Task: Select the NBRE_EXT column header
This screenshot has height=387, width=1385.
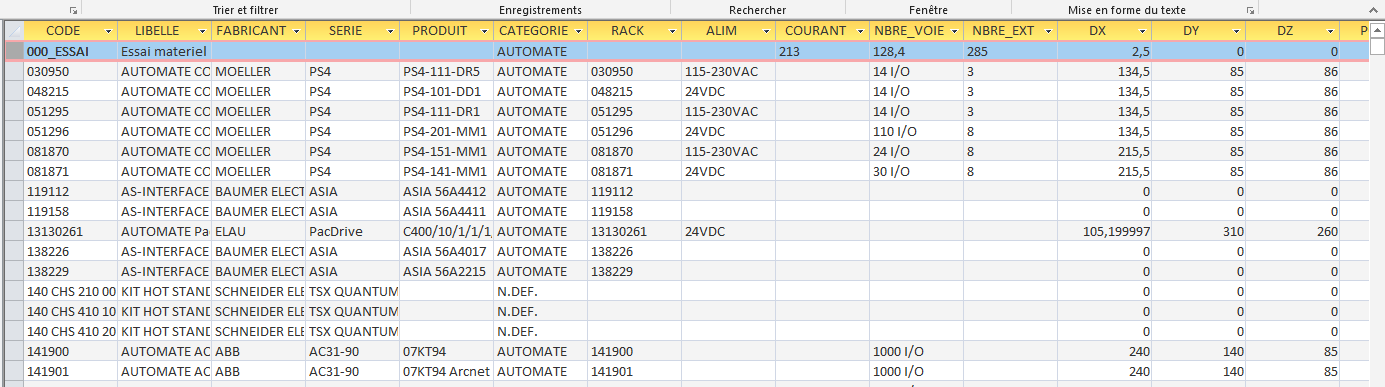Action: point(1010,31)
